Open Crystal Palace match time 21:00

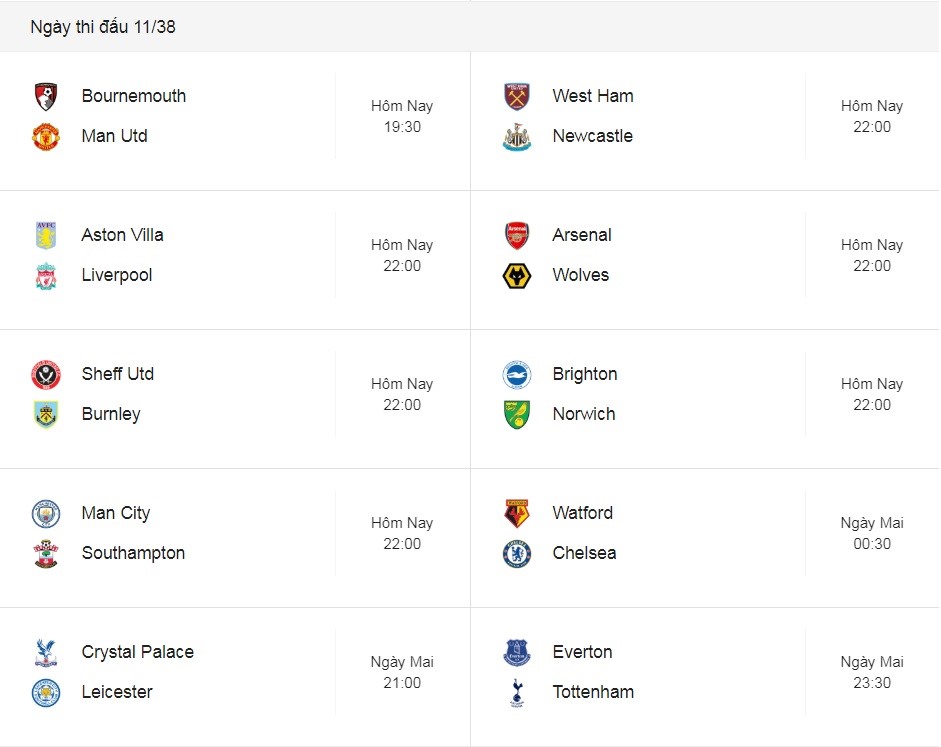pos(402,683)
